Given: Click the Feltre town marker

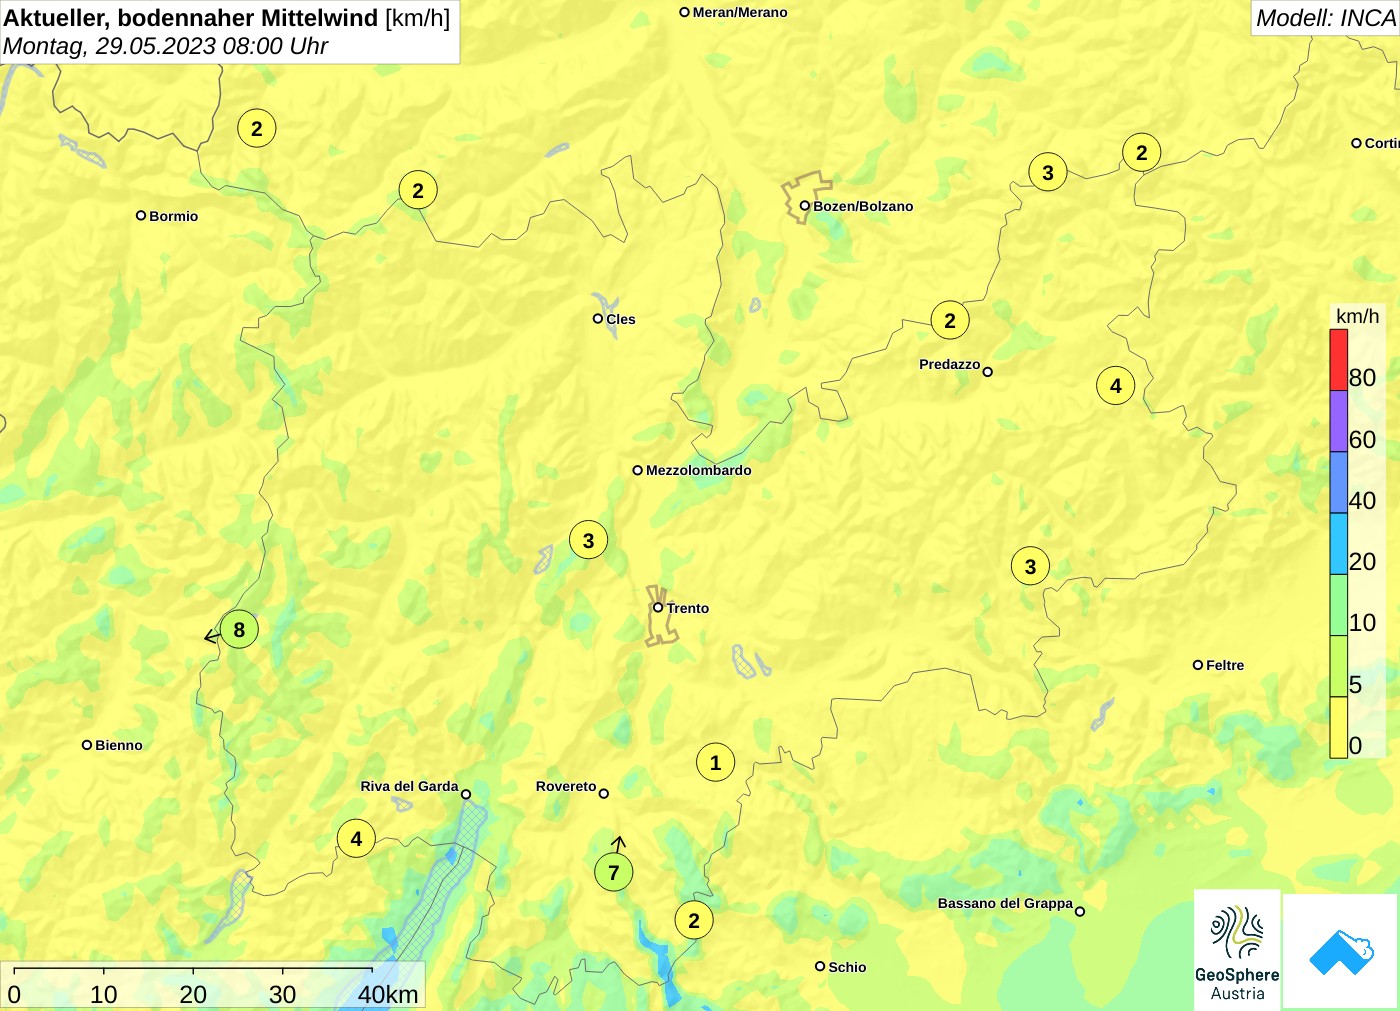Looking at the screenshot, I should tap(1198, 665).
